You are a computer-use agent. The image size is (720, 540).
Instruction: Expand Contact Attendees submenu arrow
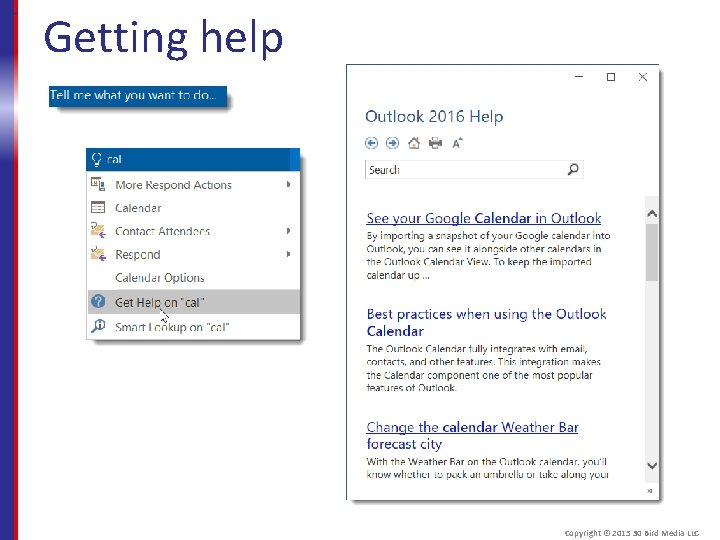point(288,231)
